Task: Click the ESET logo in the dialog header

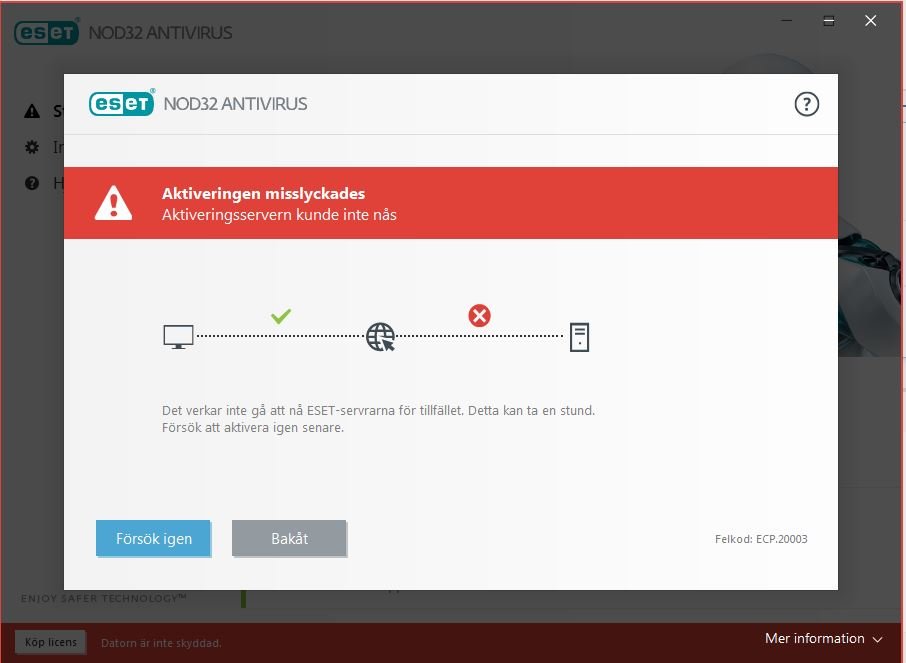Action: coord(121,103)
